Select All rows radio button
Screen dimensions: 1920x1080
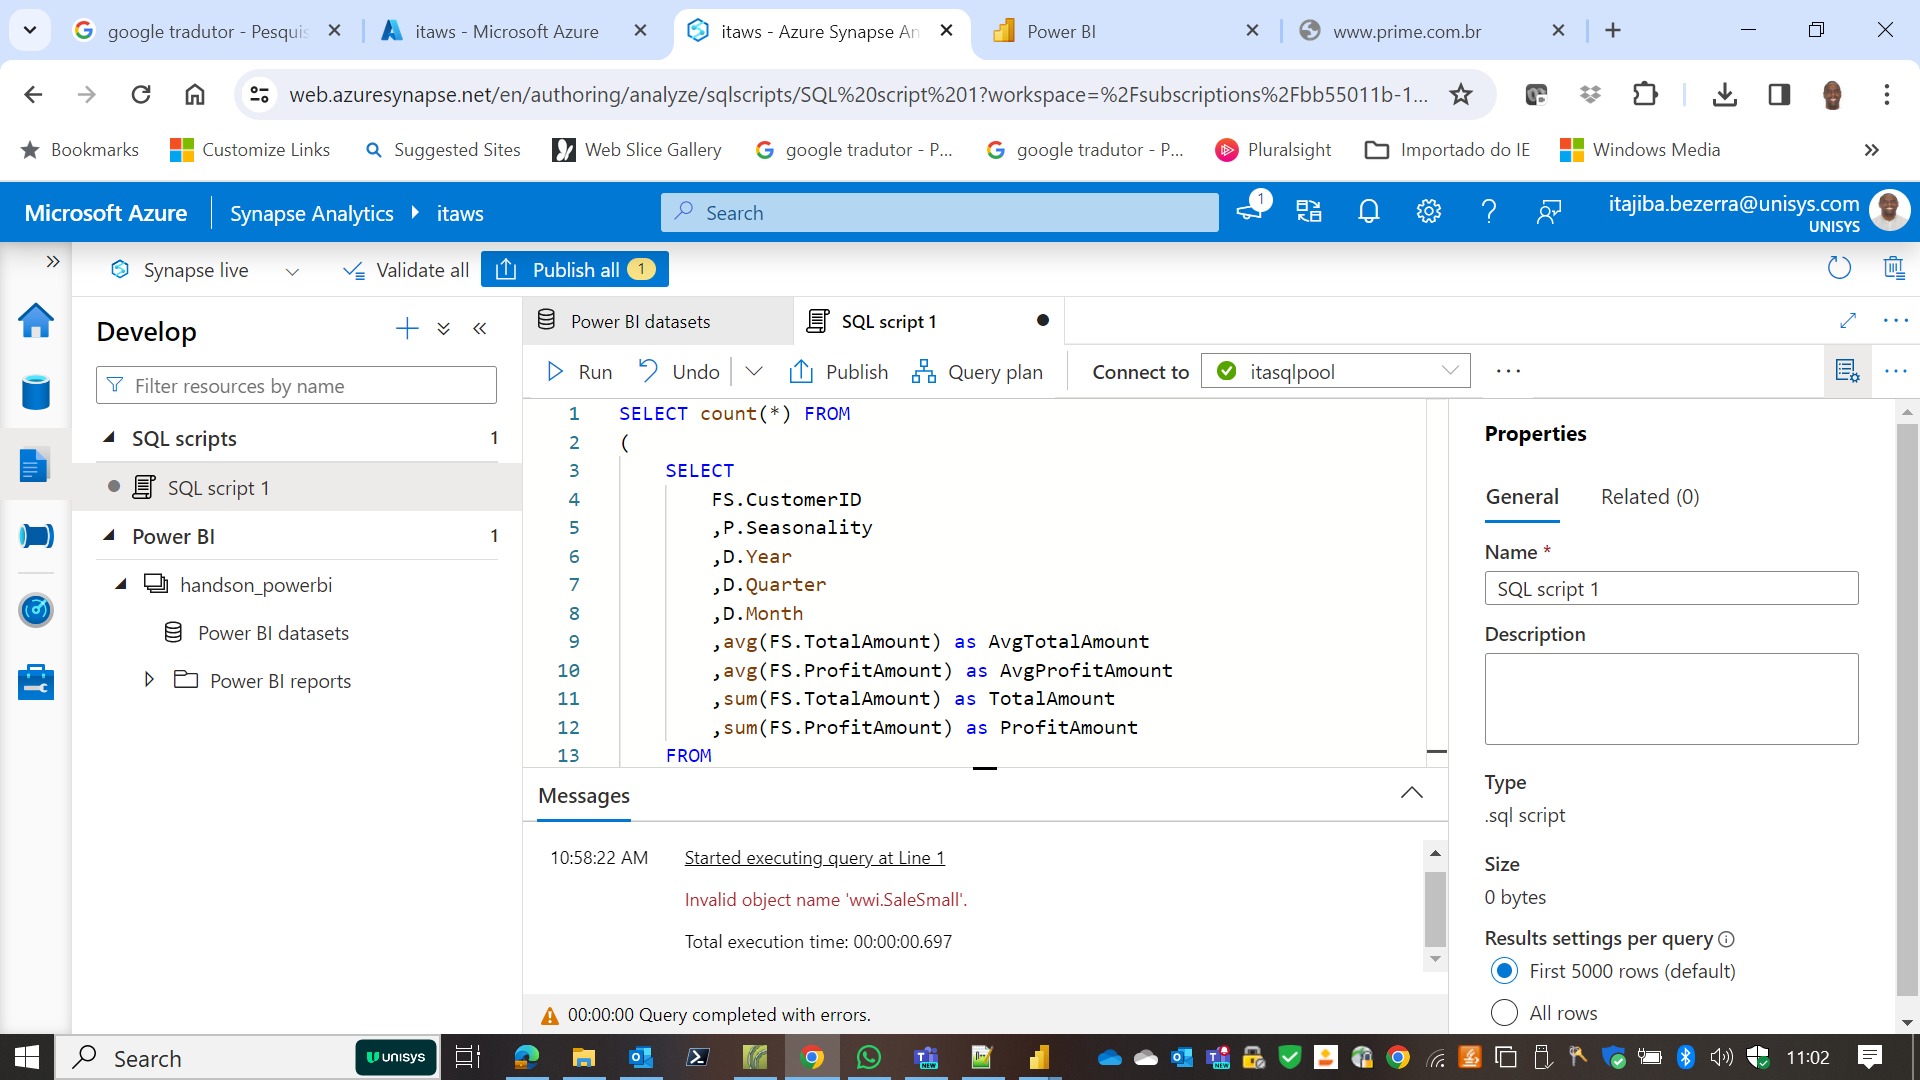pyautogui.click(x=1504, y=1013)
